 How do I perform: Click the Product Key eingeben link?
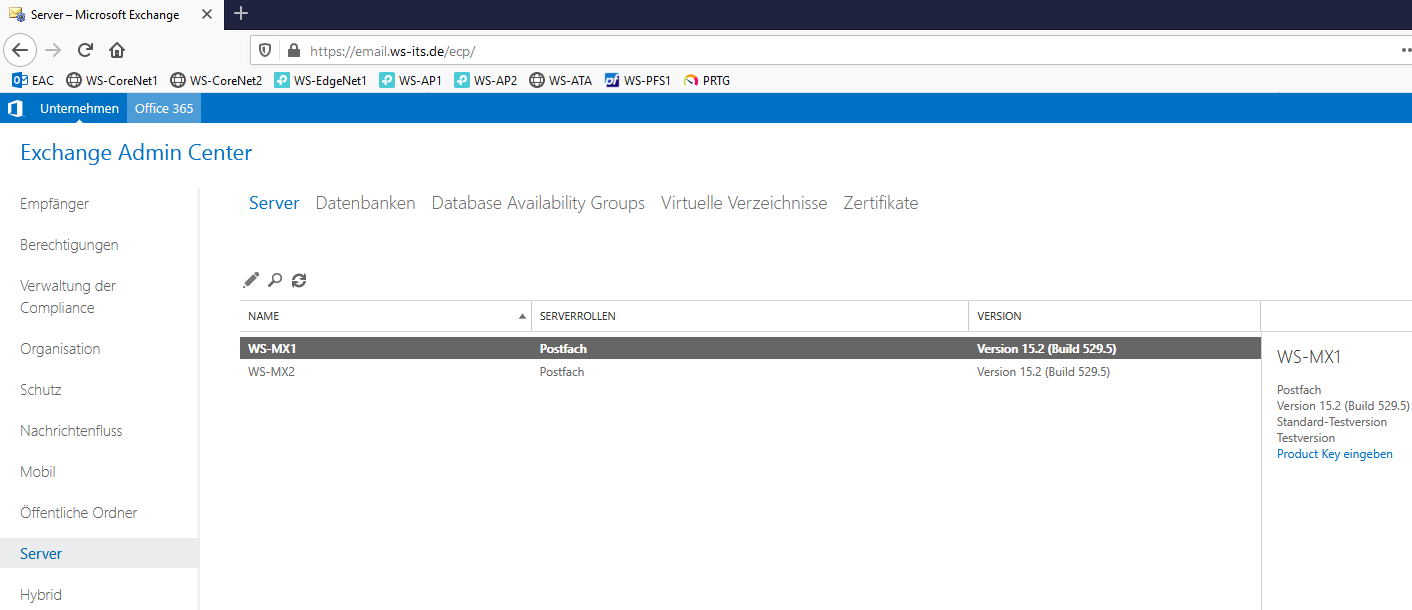(1334, 454)
